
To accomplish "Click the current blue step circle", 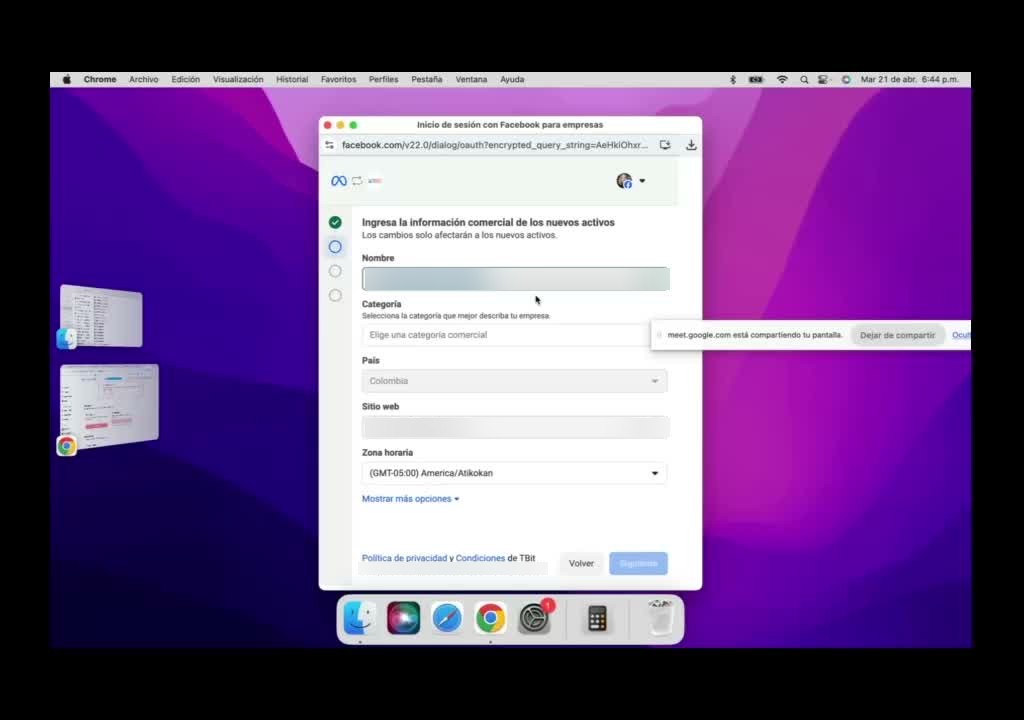I will pos(335,246).
